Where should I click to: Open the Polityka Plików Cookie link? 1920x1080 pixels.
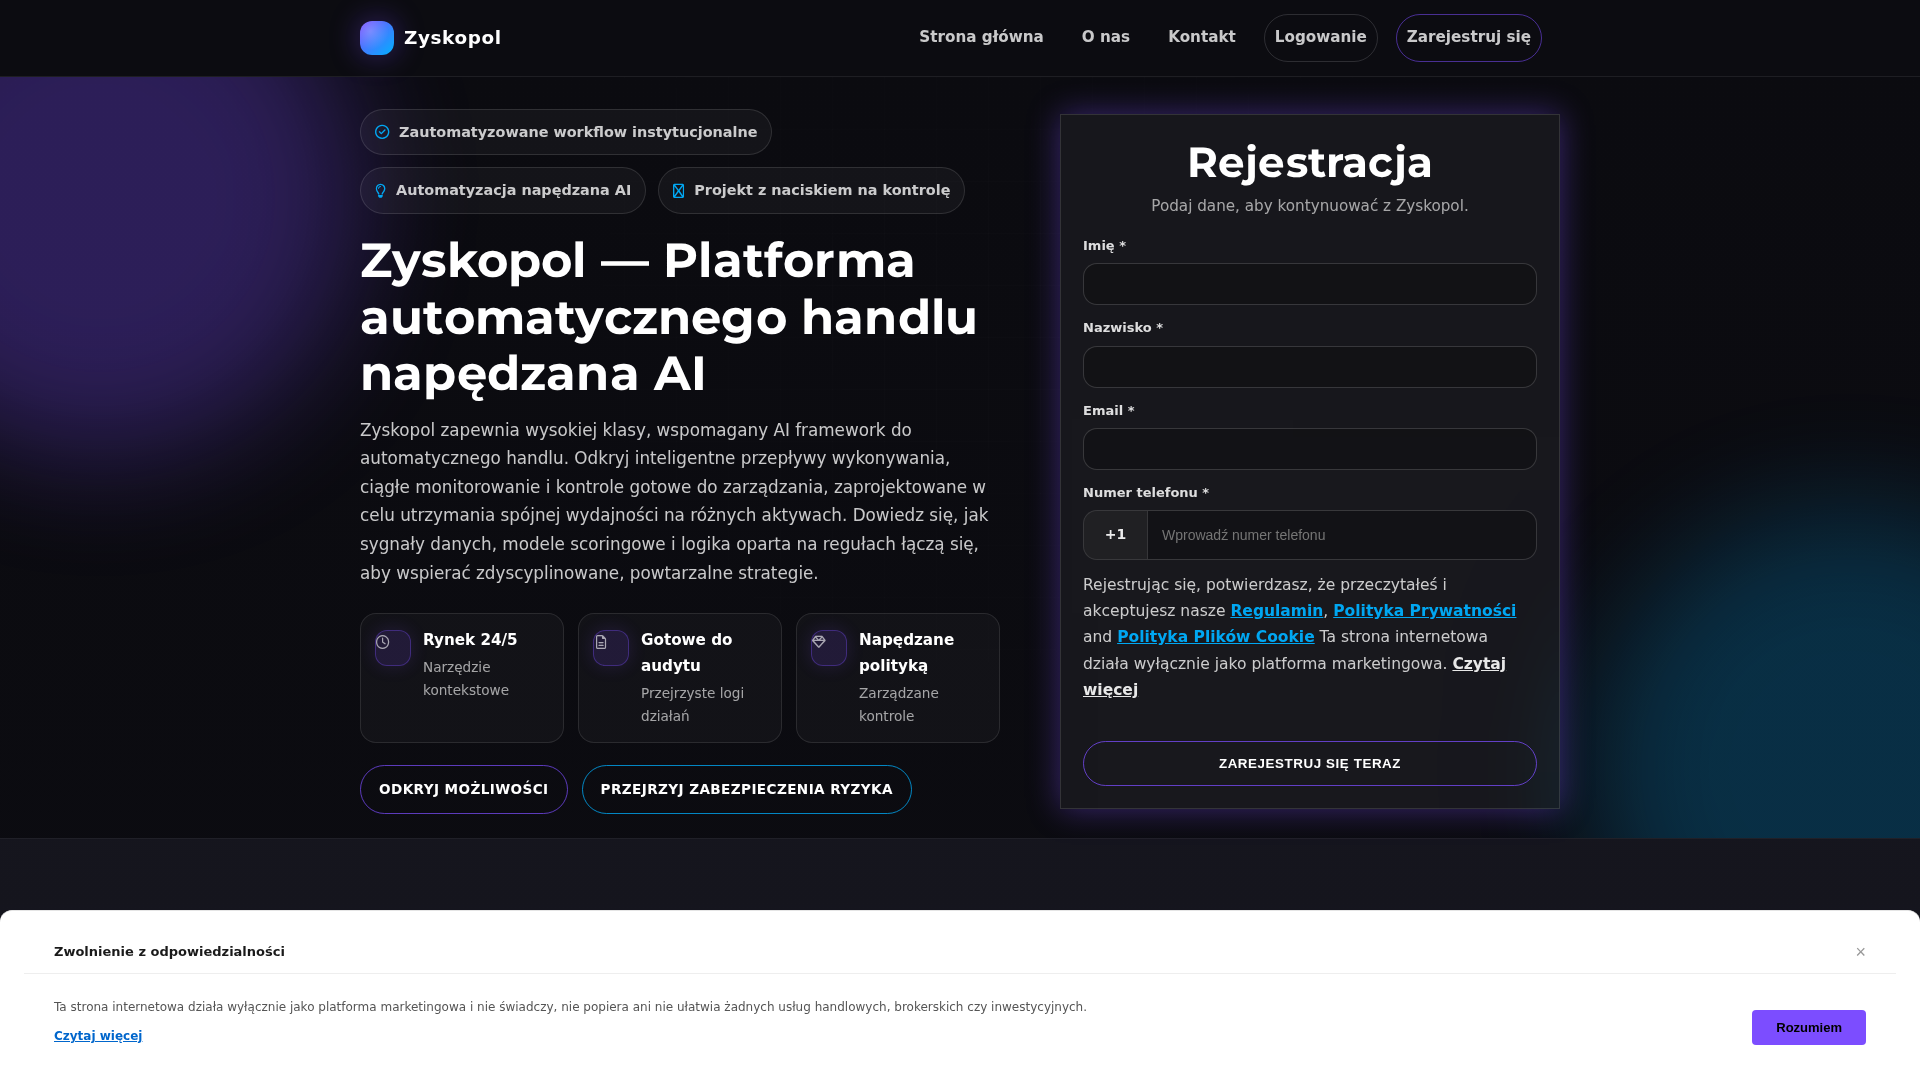pyautogui.click(x=1216, y=637)
